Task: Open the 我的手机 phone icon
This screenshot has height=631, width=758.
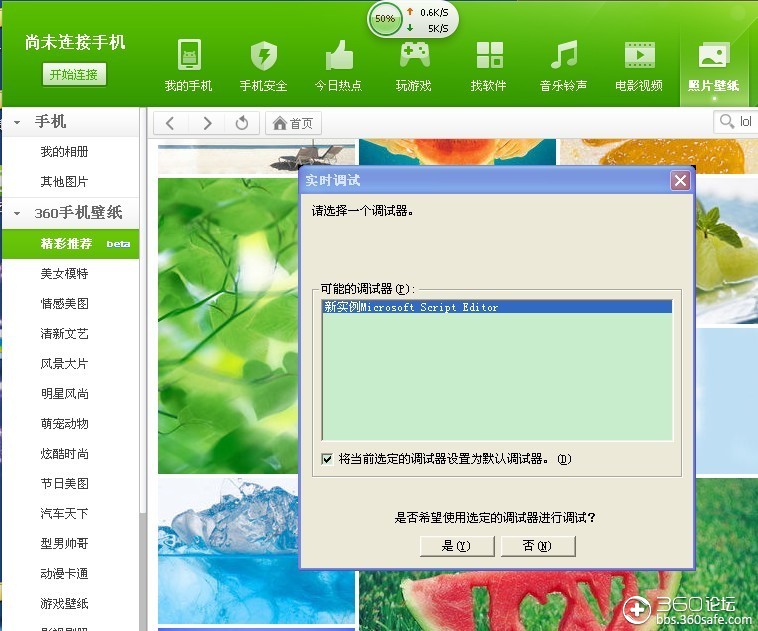Action: click(189, 55)
